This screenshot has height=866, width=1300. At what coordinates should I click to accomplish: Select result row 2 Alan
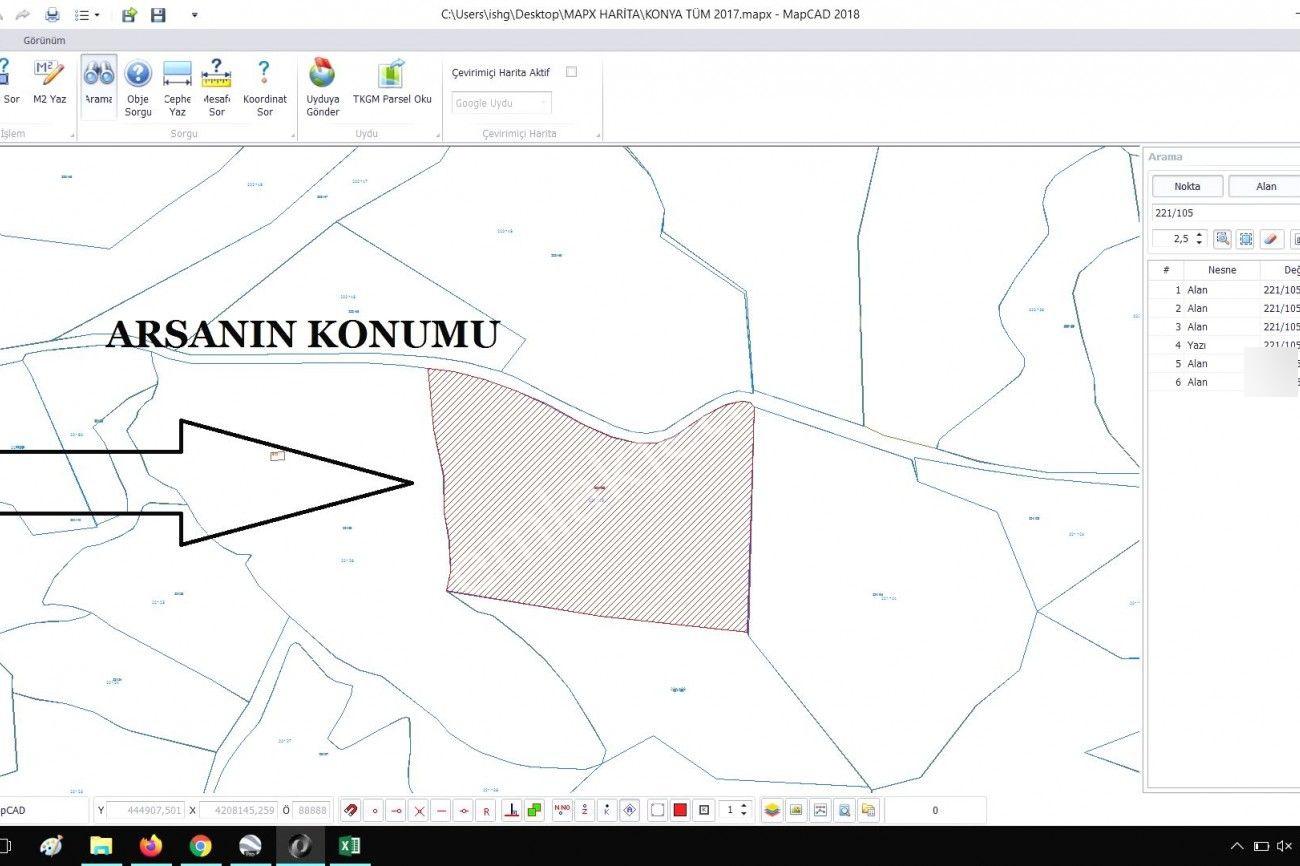pyautogui.click(x=1224, y=308)
